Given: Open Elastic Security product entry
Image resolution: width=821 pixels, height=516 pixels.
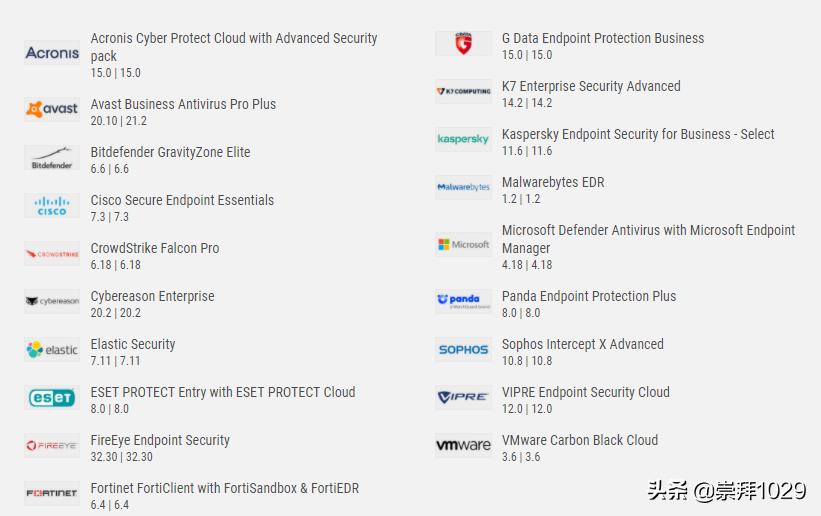Looking at the screenshot, I should (133, 344).
